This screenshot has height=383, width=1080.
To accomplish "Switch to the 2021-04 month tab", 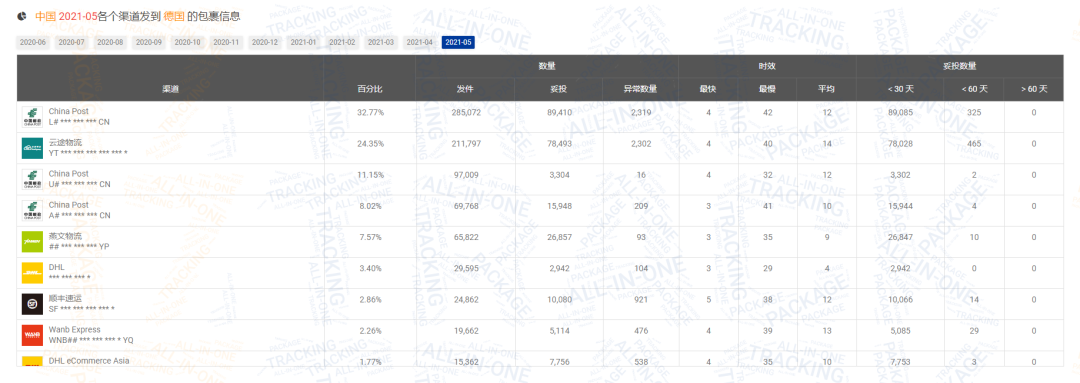I will pyautogui.click(x=419, y=43).
